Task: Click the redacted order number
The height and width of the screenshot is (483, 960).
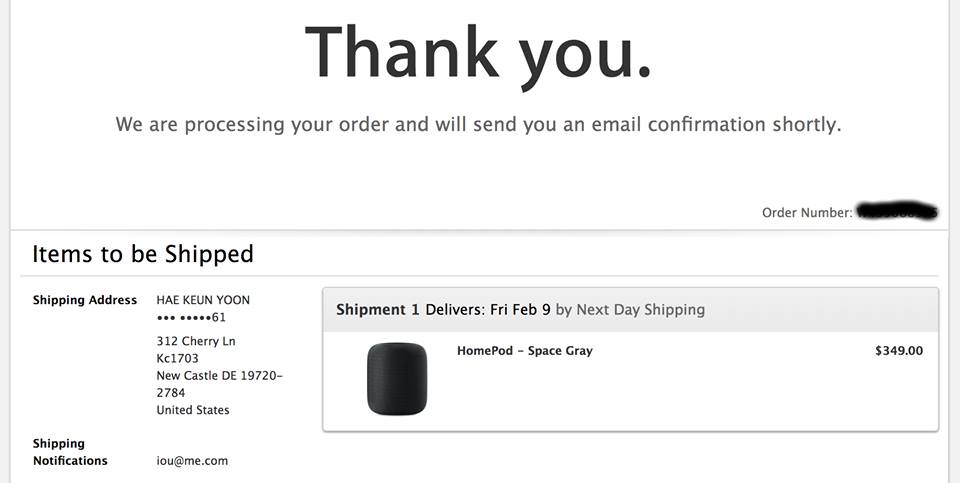Action: pyautogui.click(x=896, y=211)
